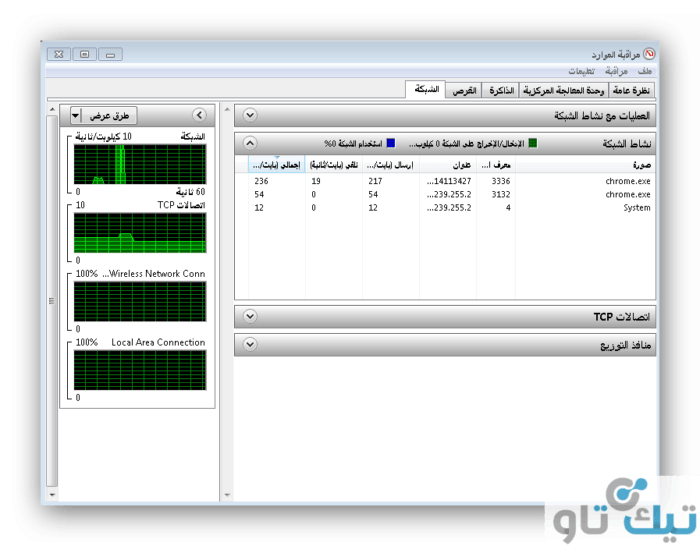This screenshot has width=700, height=546.
Task: Open the views dropdown arrow above the graphs
Action: (x=75, y=116)
